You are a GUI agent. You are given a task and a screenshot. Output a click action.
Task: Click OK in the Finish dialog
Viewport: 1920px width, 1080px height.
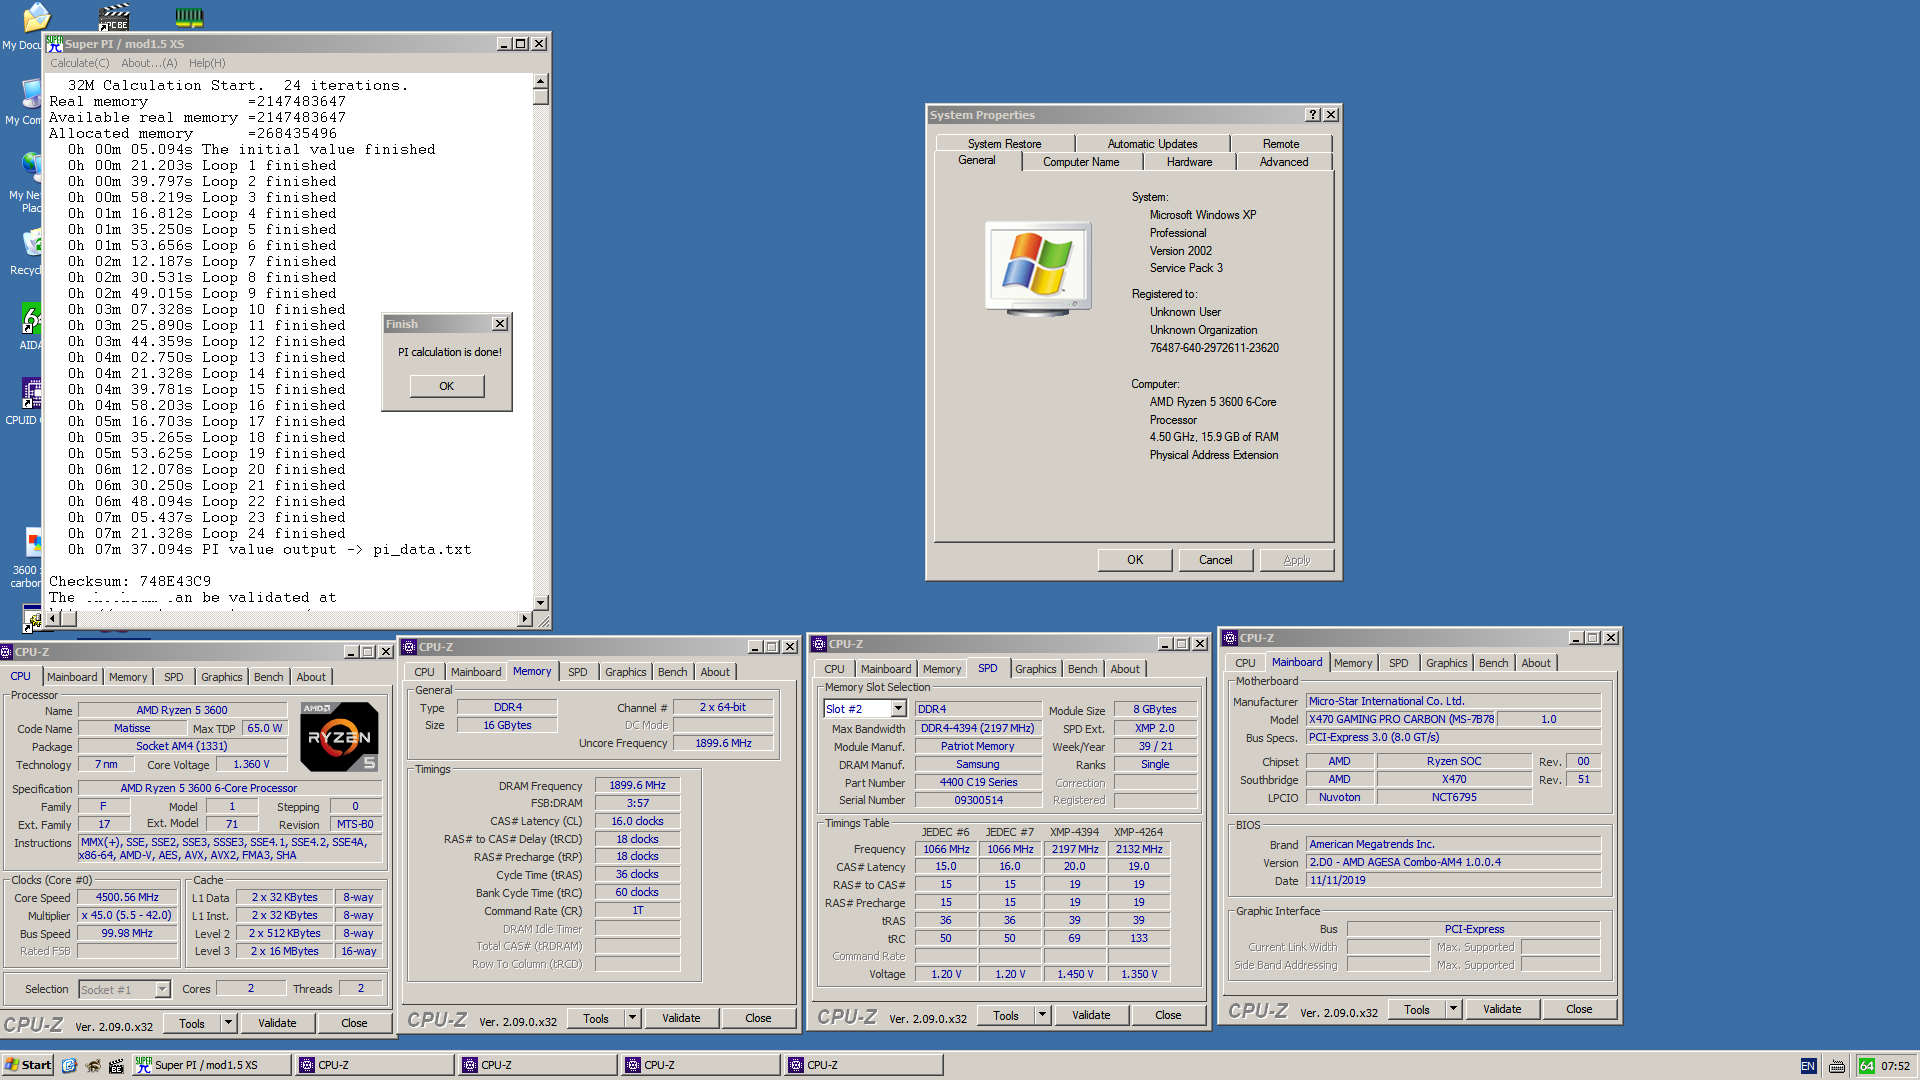point(446,386)
